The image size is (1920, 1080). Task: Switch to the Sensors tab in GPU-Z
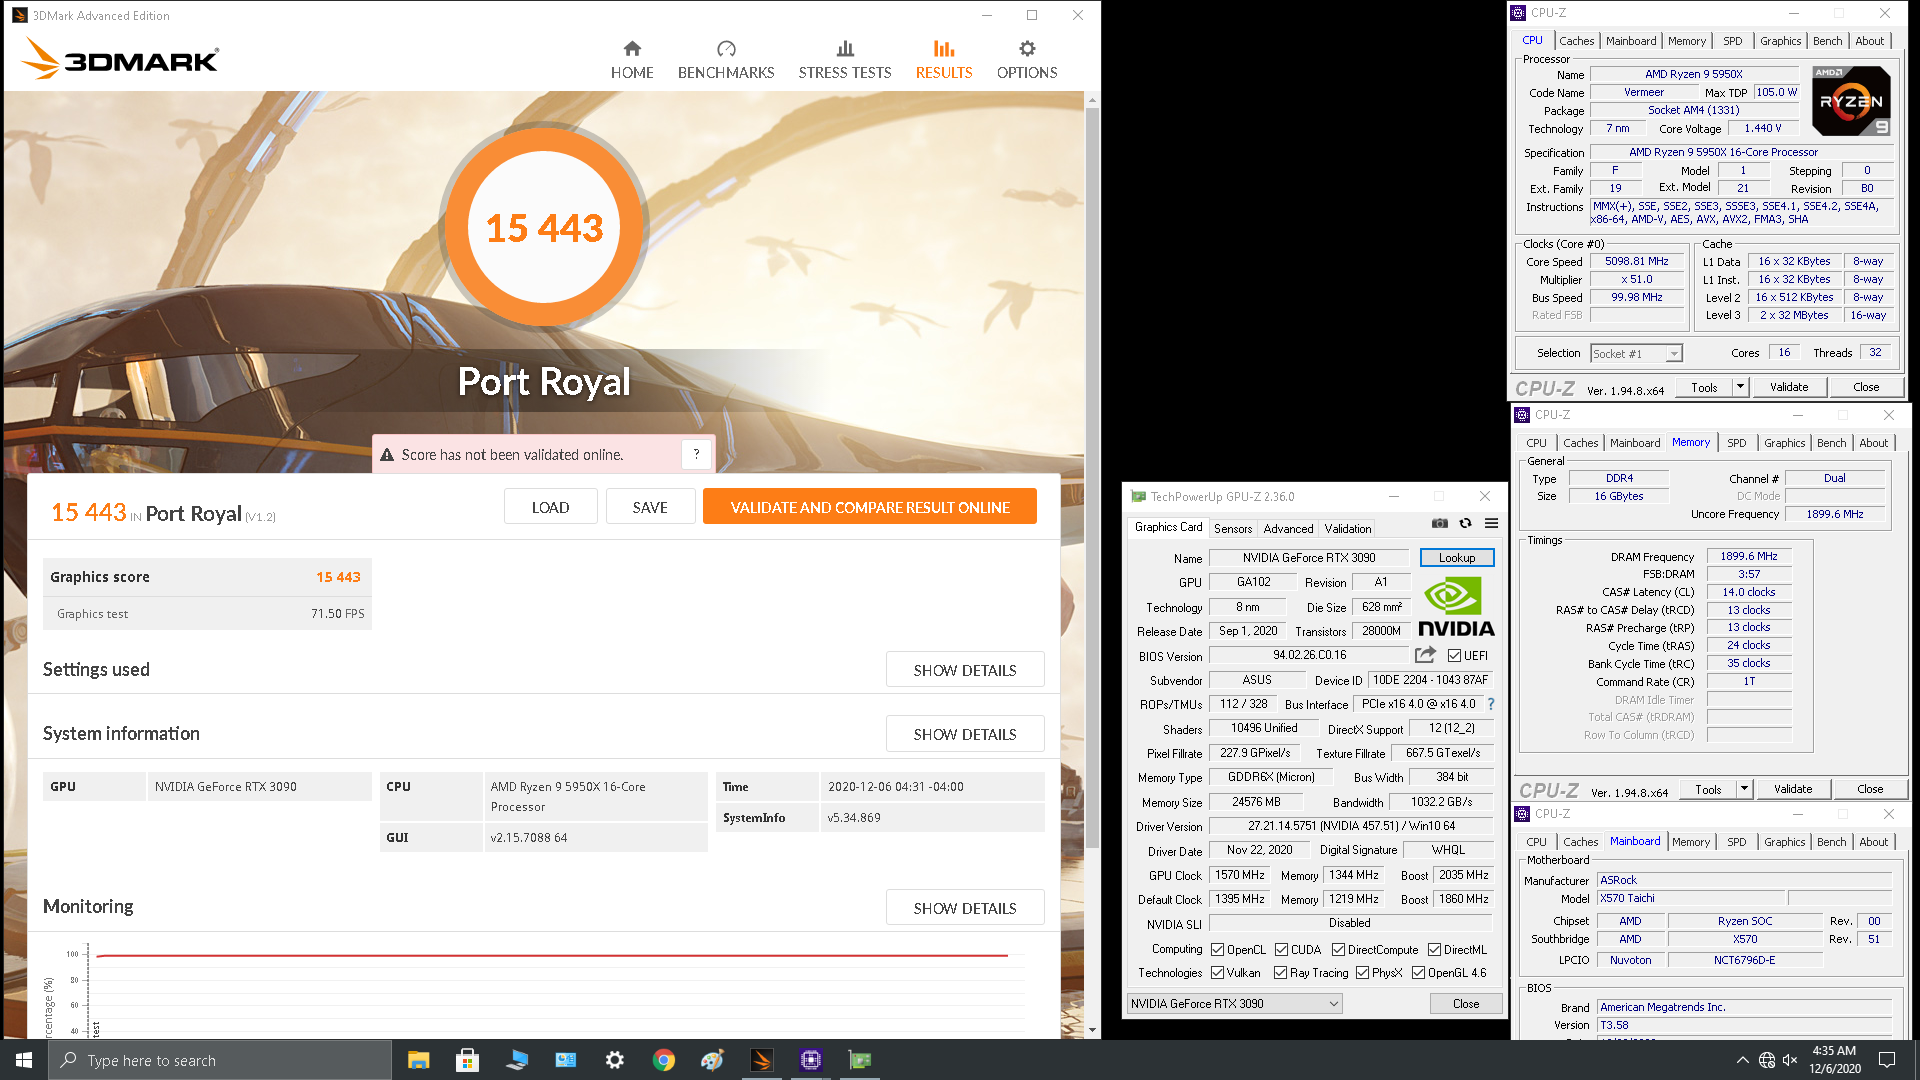[1232, 529]
